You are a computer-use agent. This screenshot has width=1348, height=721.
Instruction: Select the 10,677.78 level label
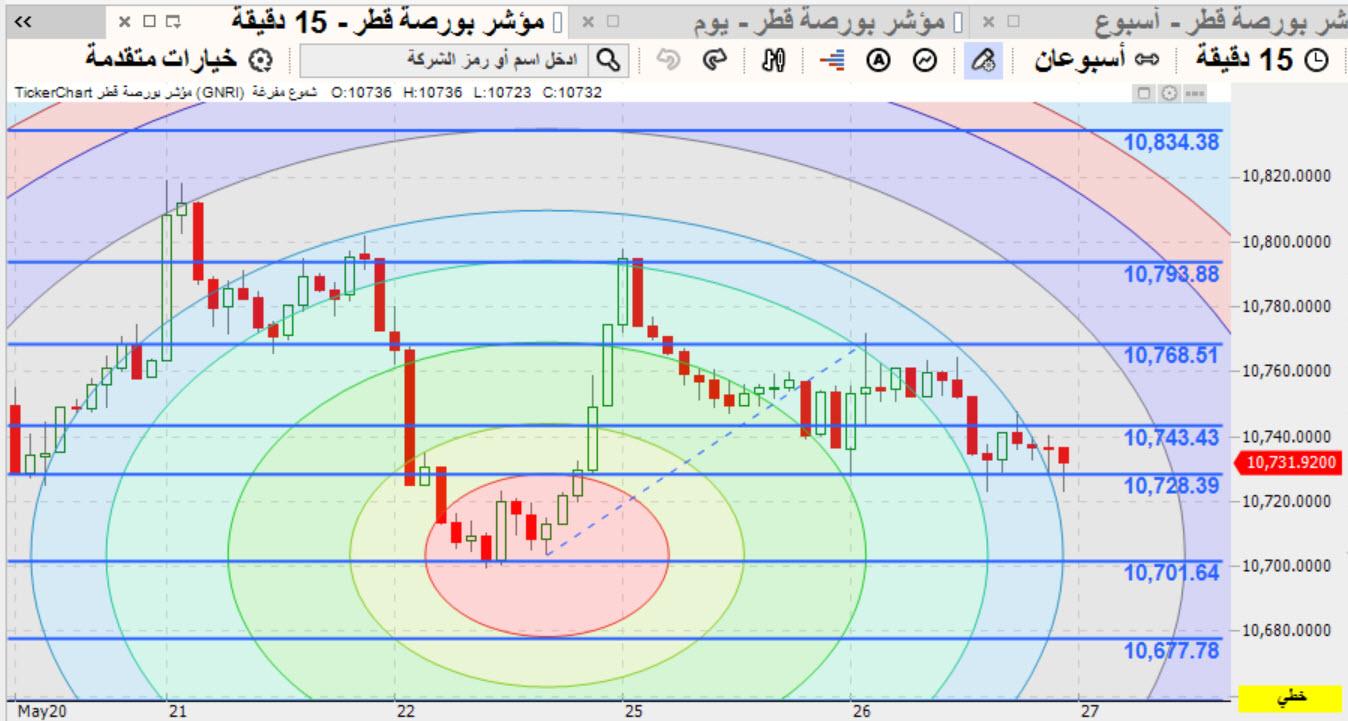point(1171,651)
